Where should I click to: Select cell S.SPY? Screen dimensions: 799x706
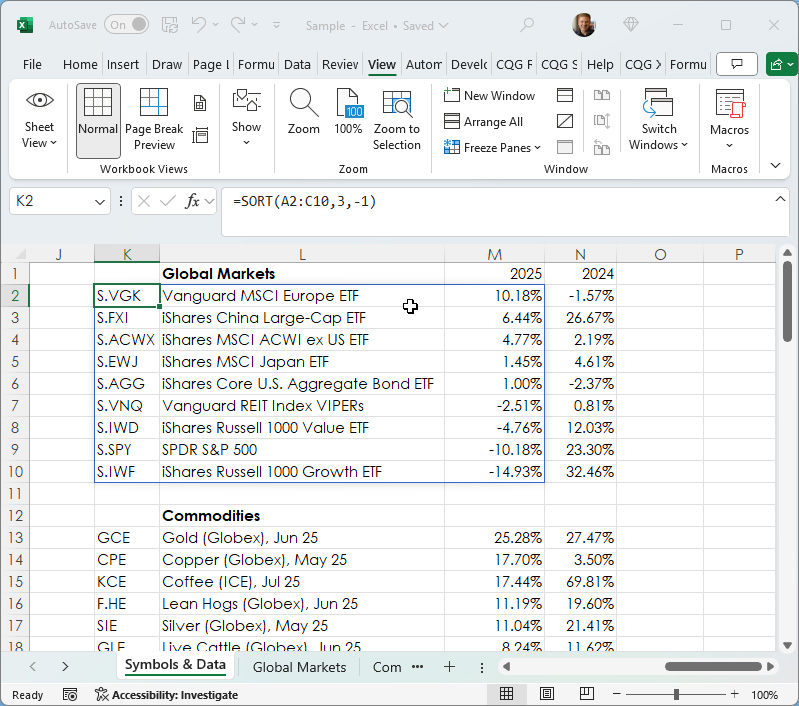[x=127, y=450]
